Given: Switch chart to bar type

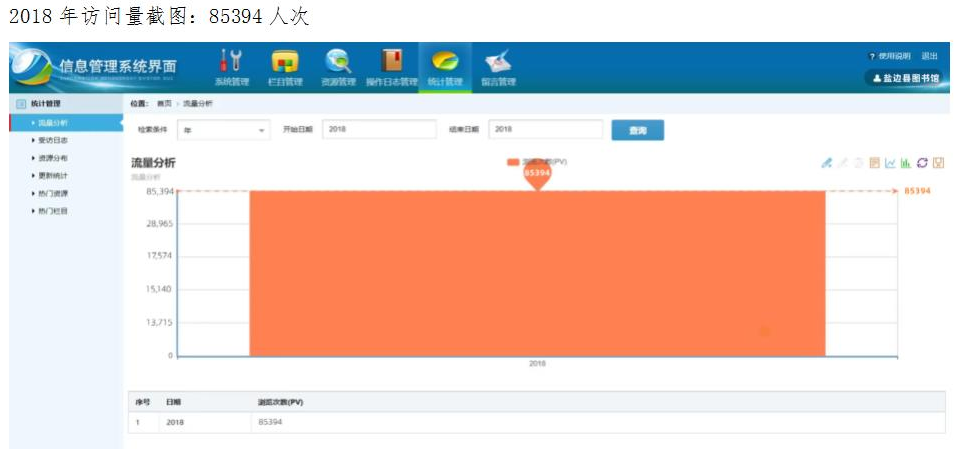Looking at the screenshot, I should (x=906, y=163).
